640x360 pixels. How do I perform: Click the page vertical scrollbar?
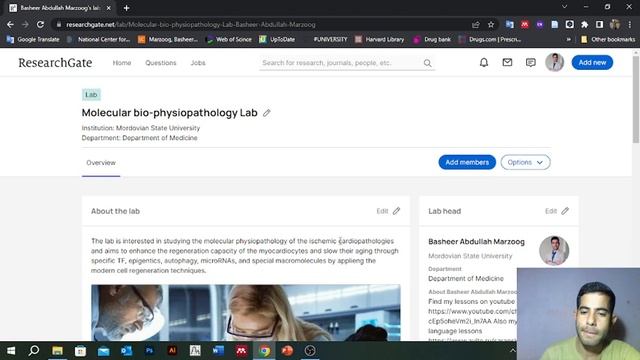(x=636, y=99)
